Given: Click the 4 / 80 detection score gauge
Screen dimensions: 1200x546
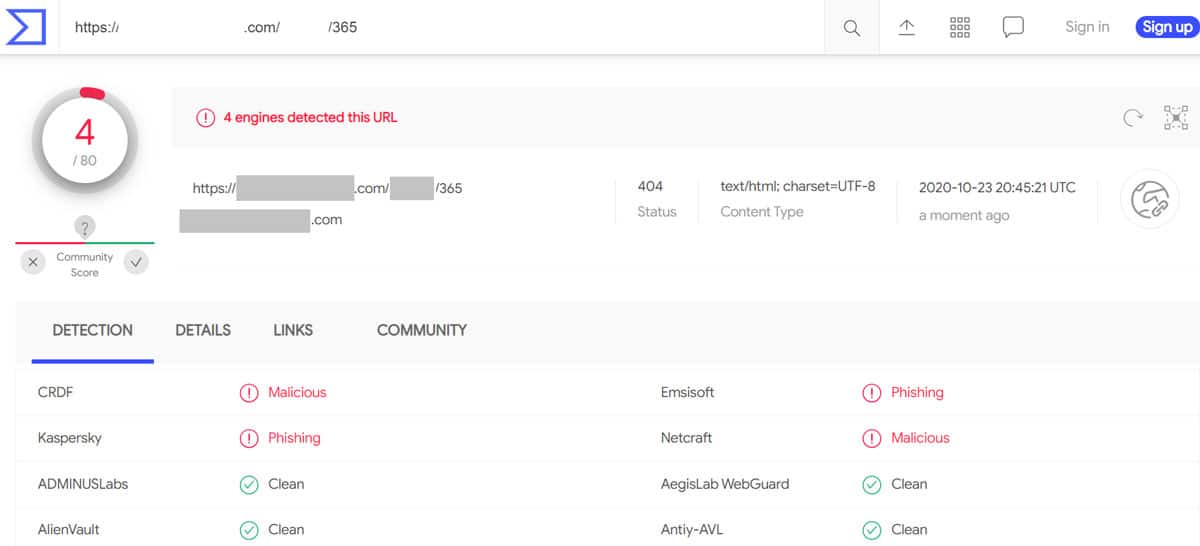Looking at the screenshot, I should tap(84, 141).
